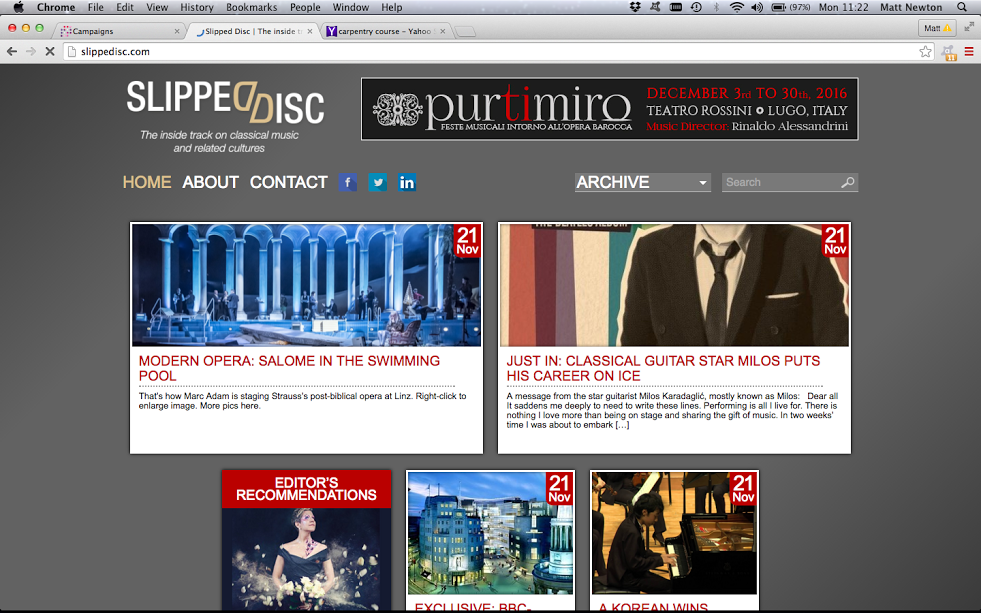Open the Chrome hamburger menu

point(969,52)
